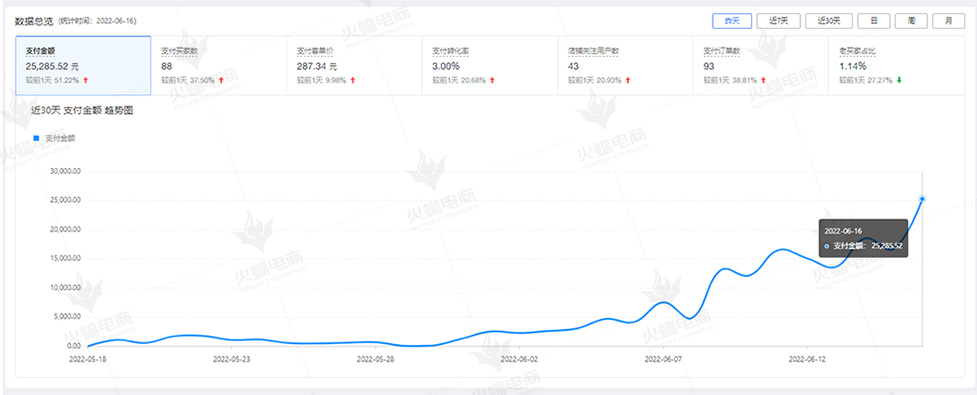Click the red up arrow beside 20.68%

pyautogui.click(x=492, y=80)
